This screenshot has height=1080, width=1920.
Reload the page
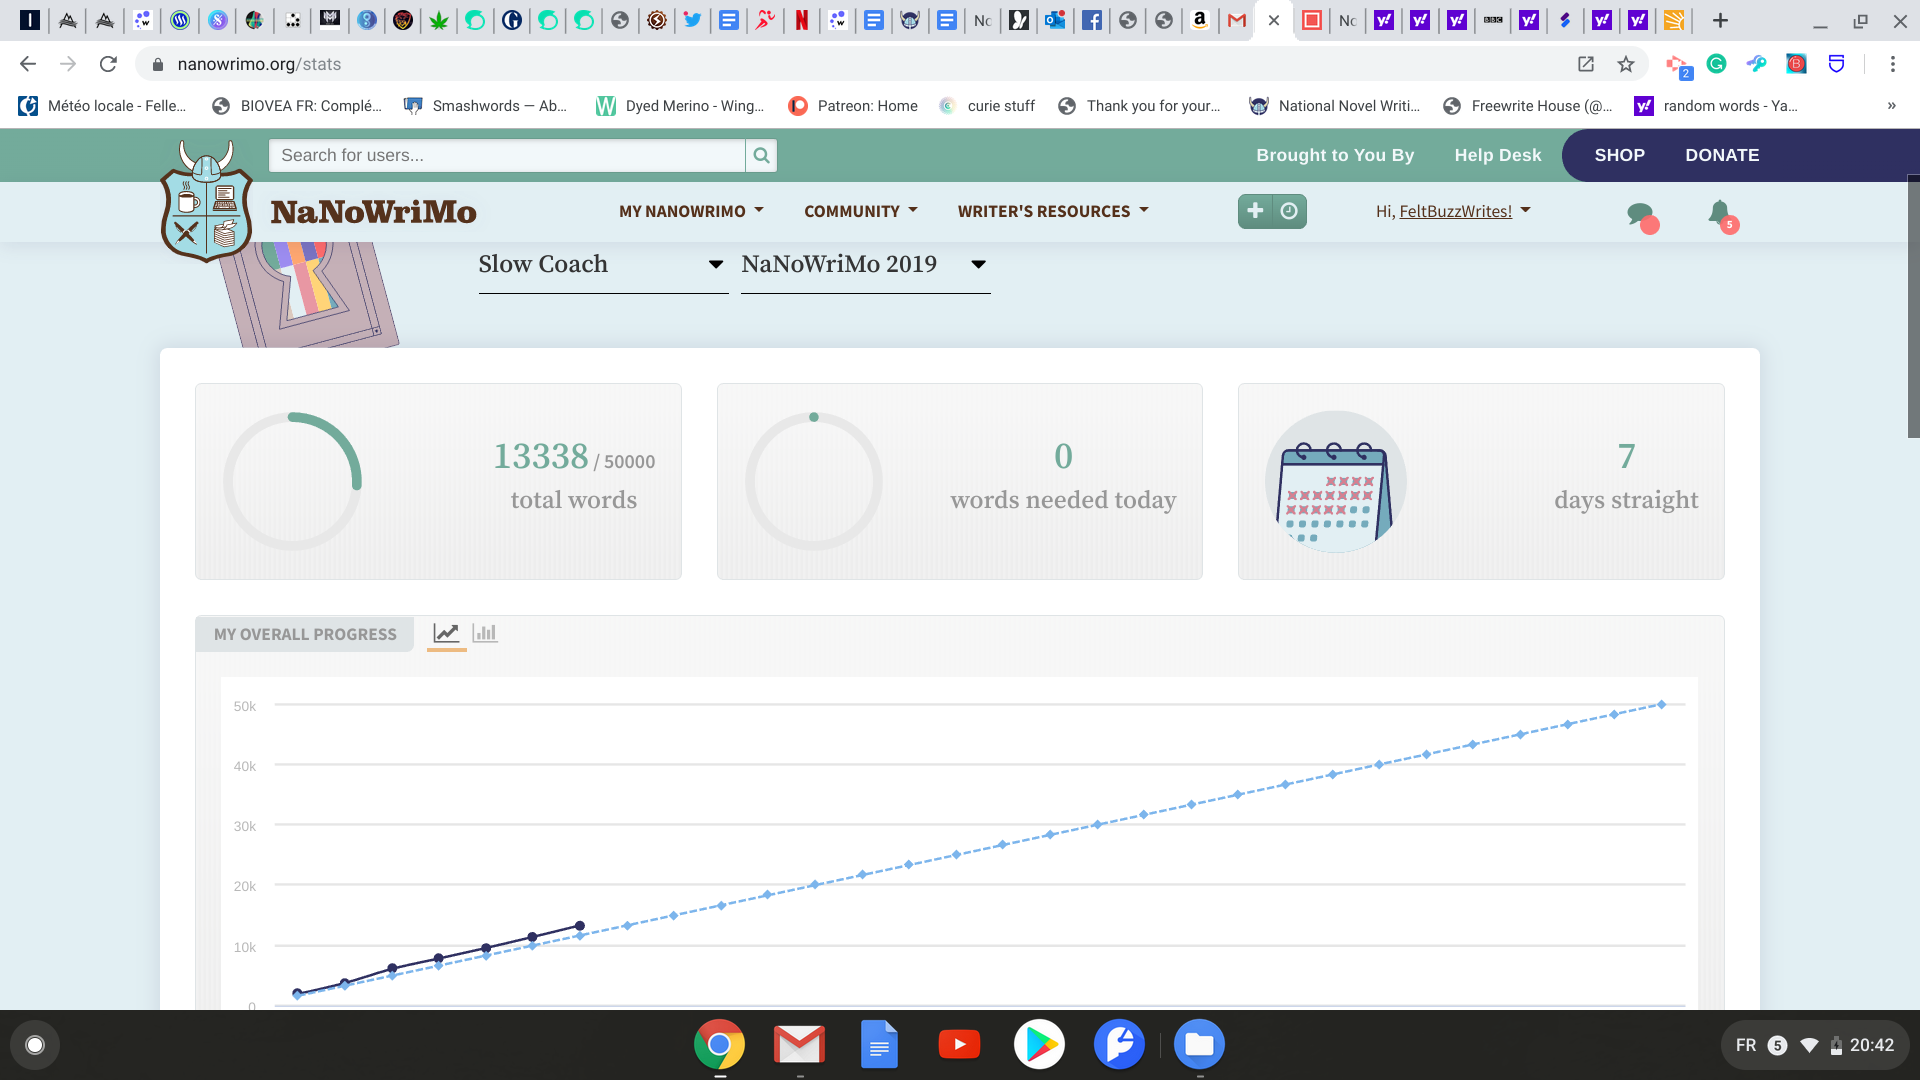tap(108, 64)
